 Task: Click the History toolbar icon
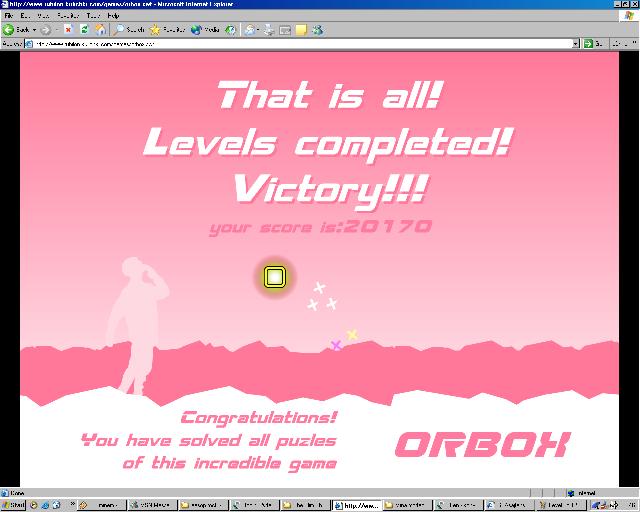231,29
